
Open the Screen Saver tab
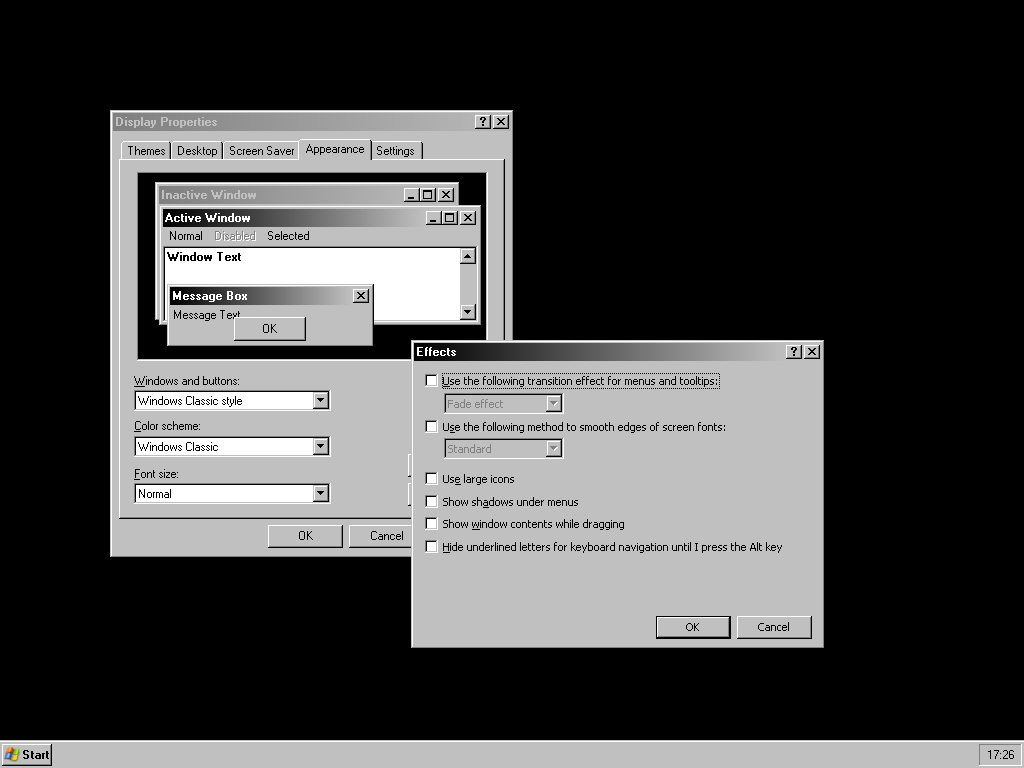(261, 151)
